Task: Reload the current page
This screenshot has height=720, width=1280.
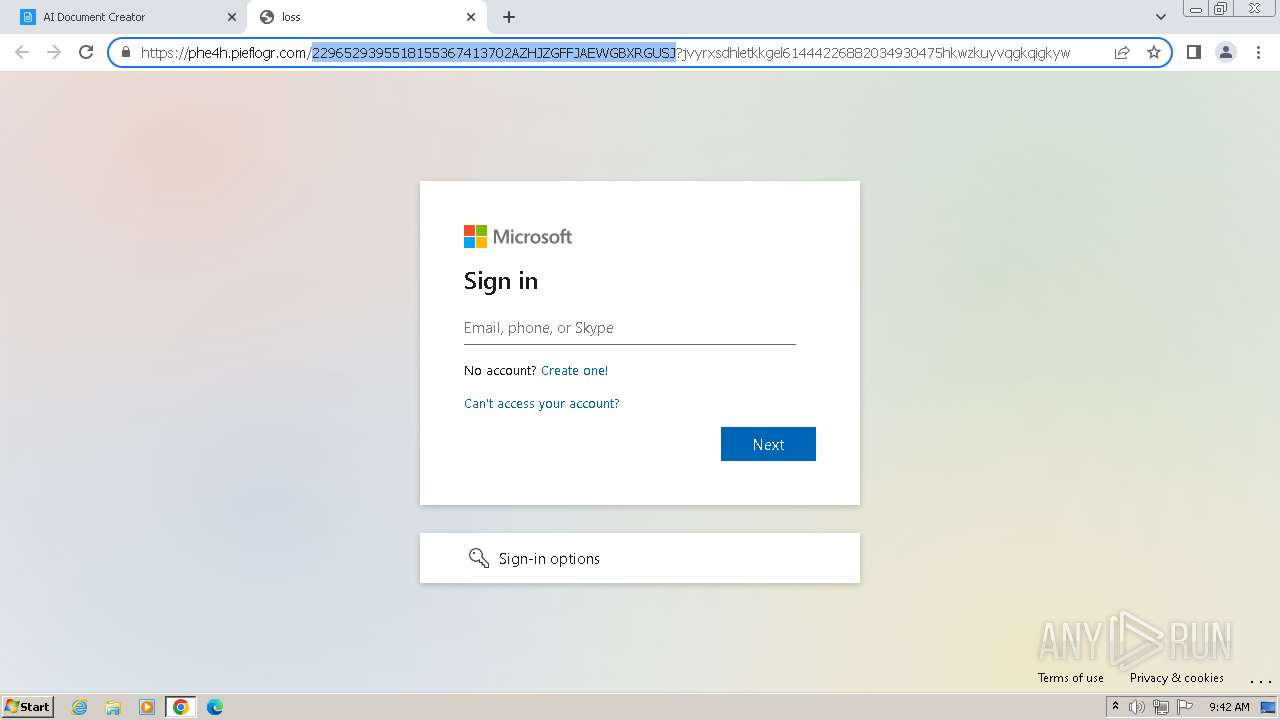Action: point(86,52)
